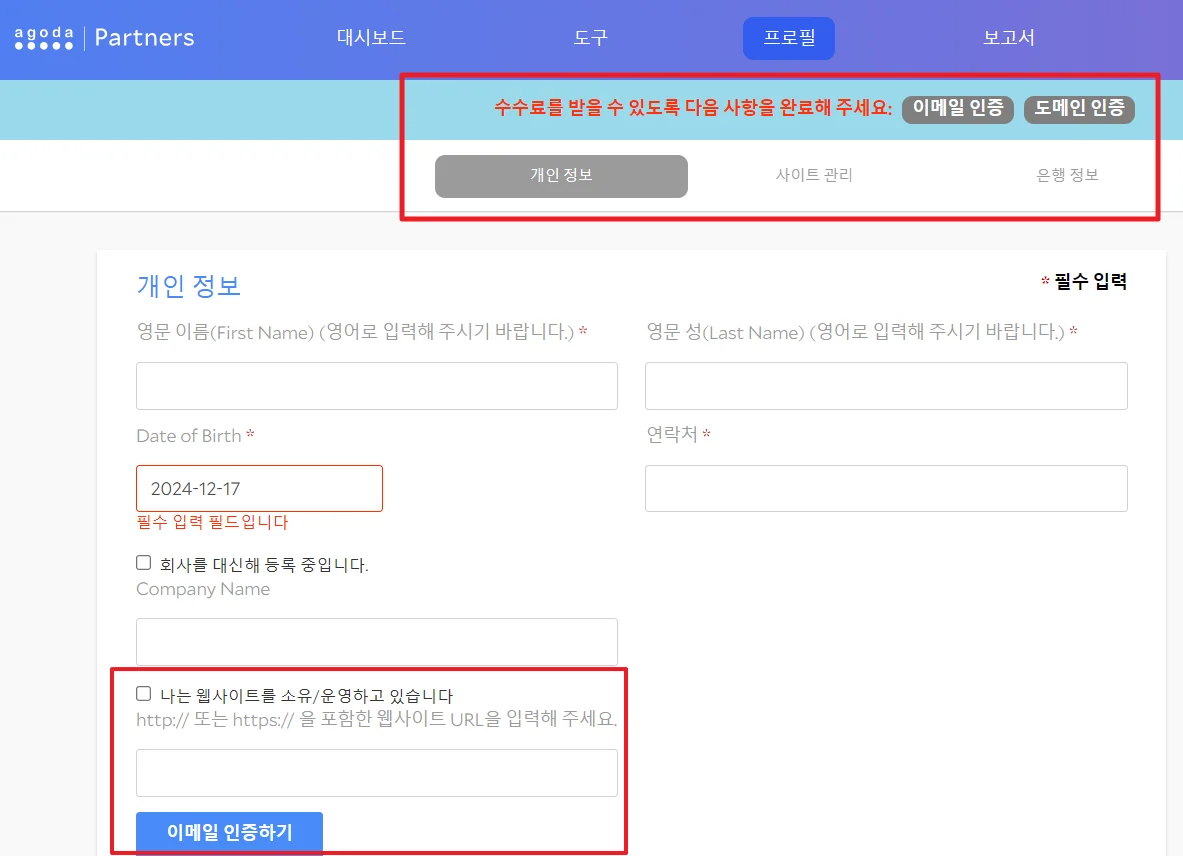The height and width of the screenshot is (856, 1183).
Task: Switch to the 사이트 관리 tab
Action: tap(812, 176)
